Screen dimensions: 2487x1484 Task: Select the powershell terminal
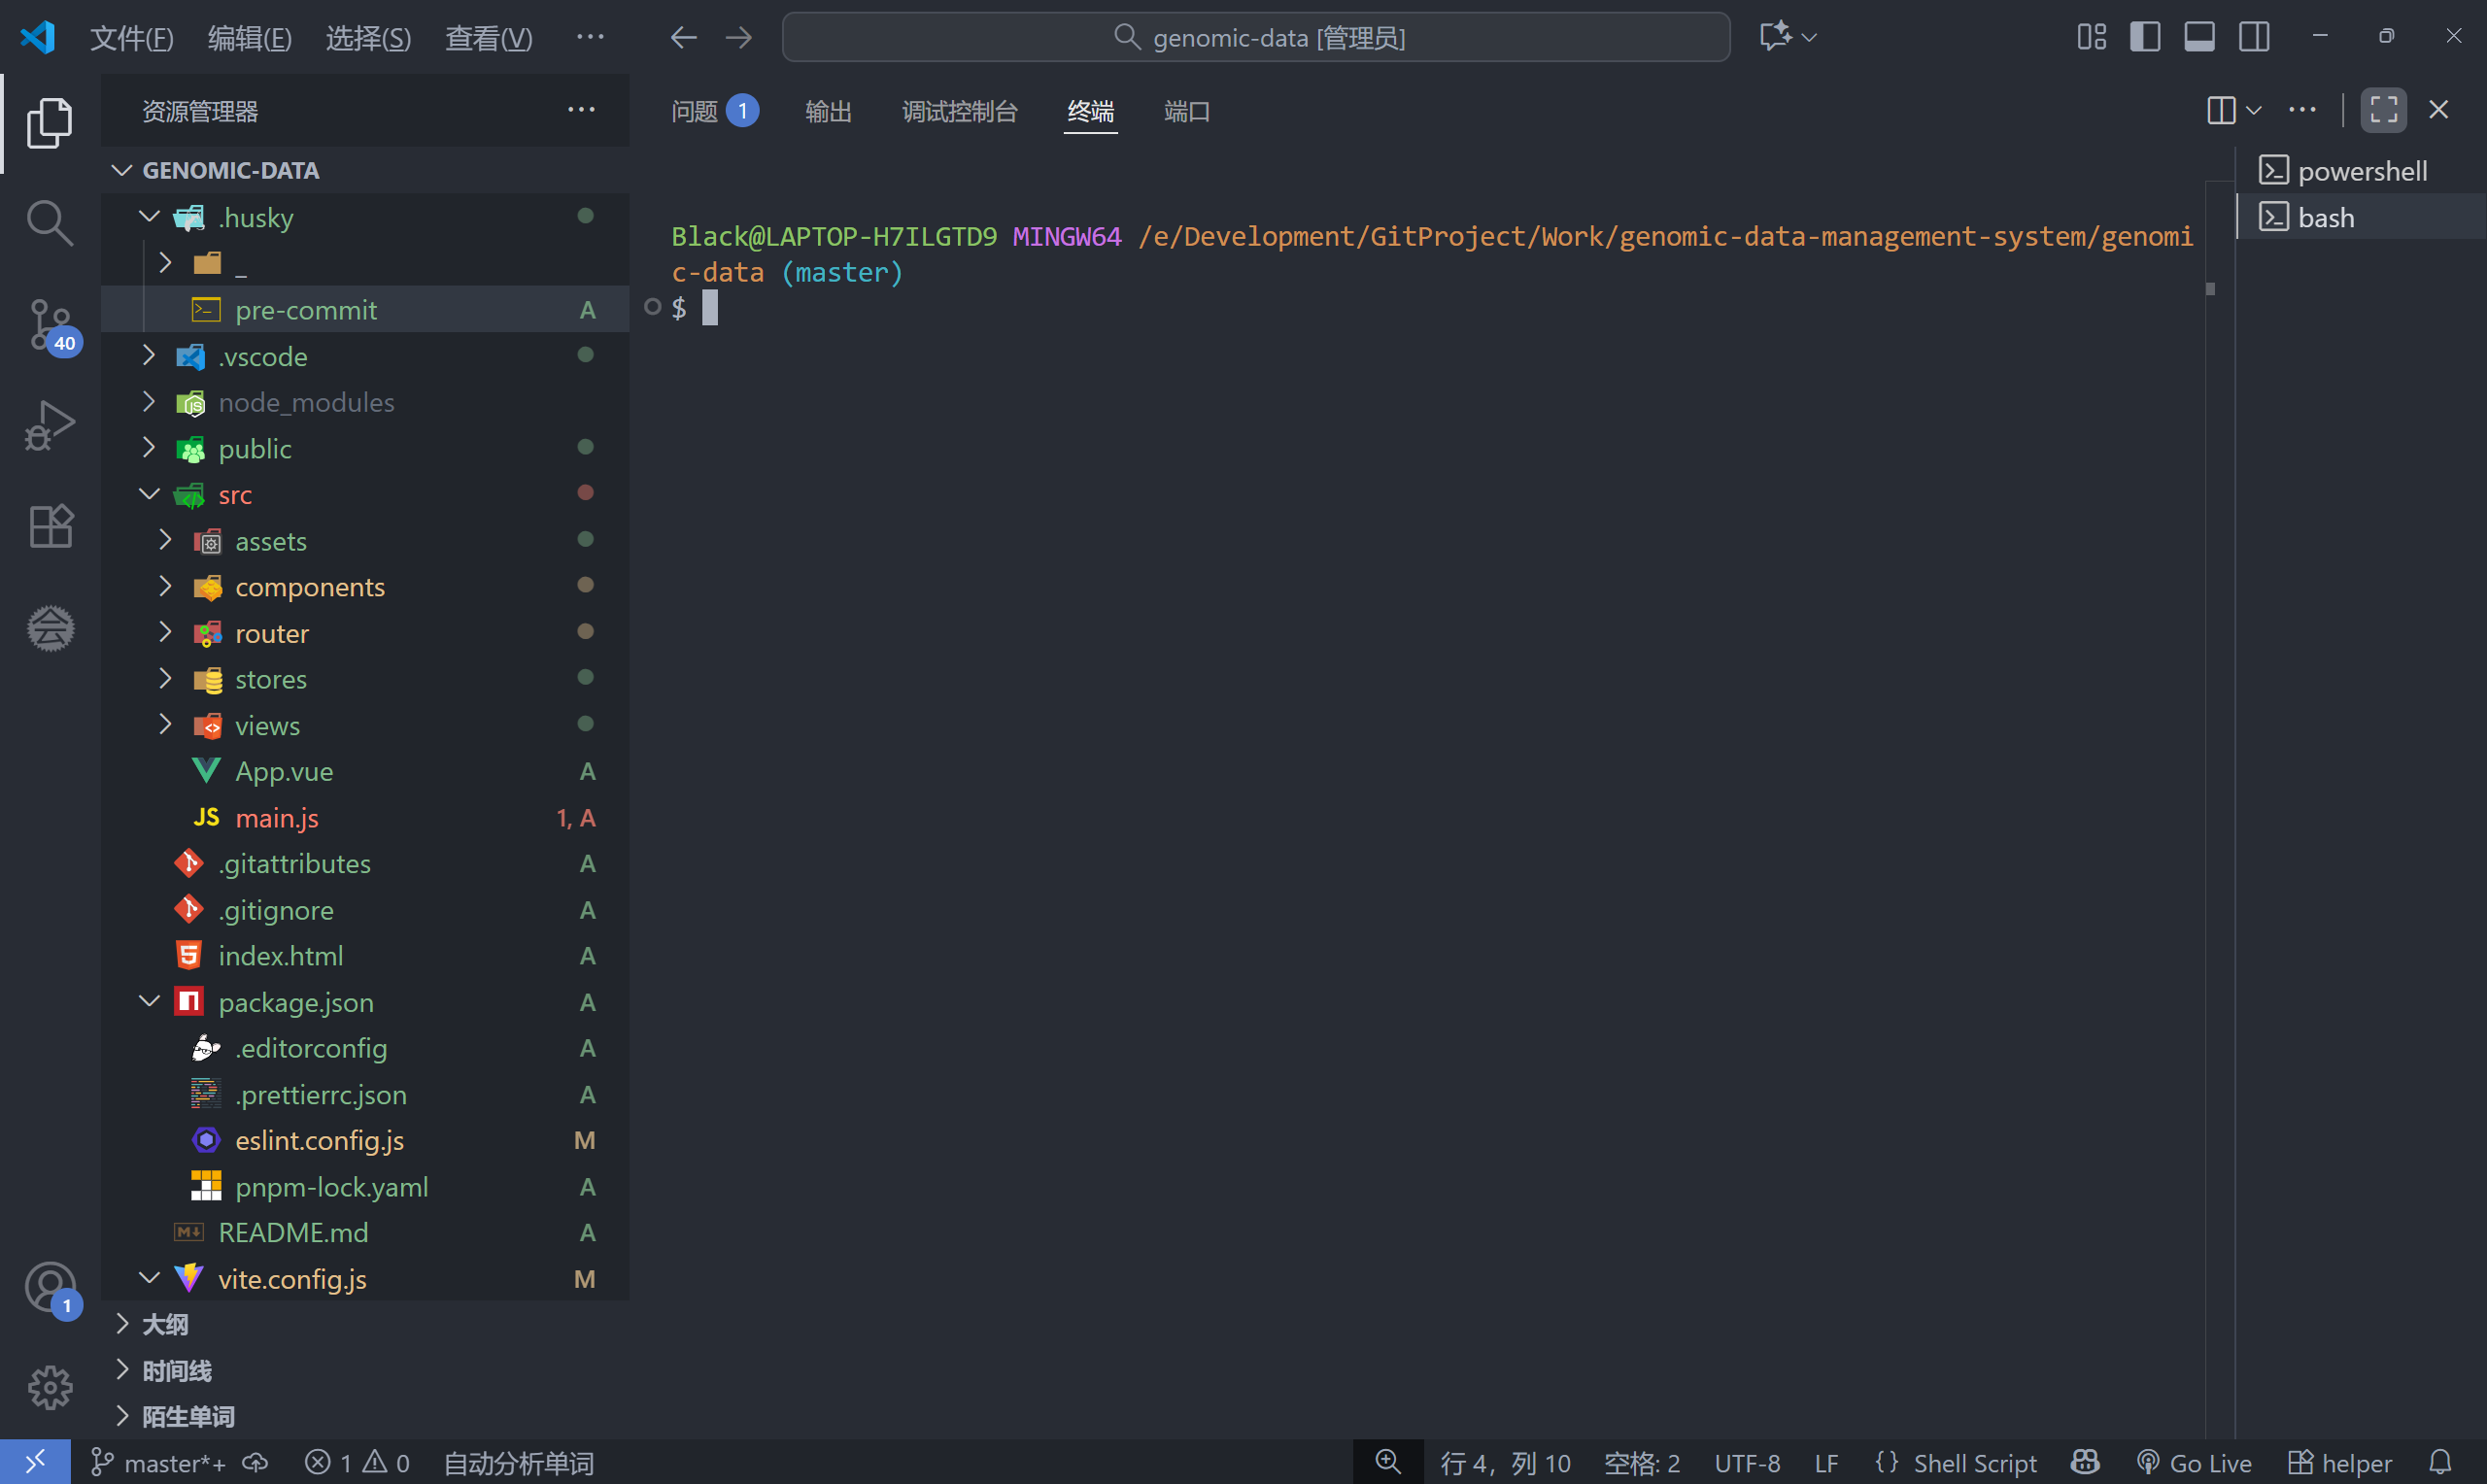(x=2361, y=171)
